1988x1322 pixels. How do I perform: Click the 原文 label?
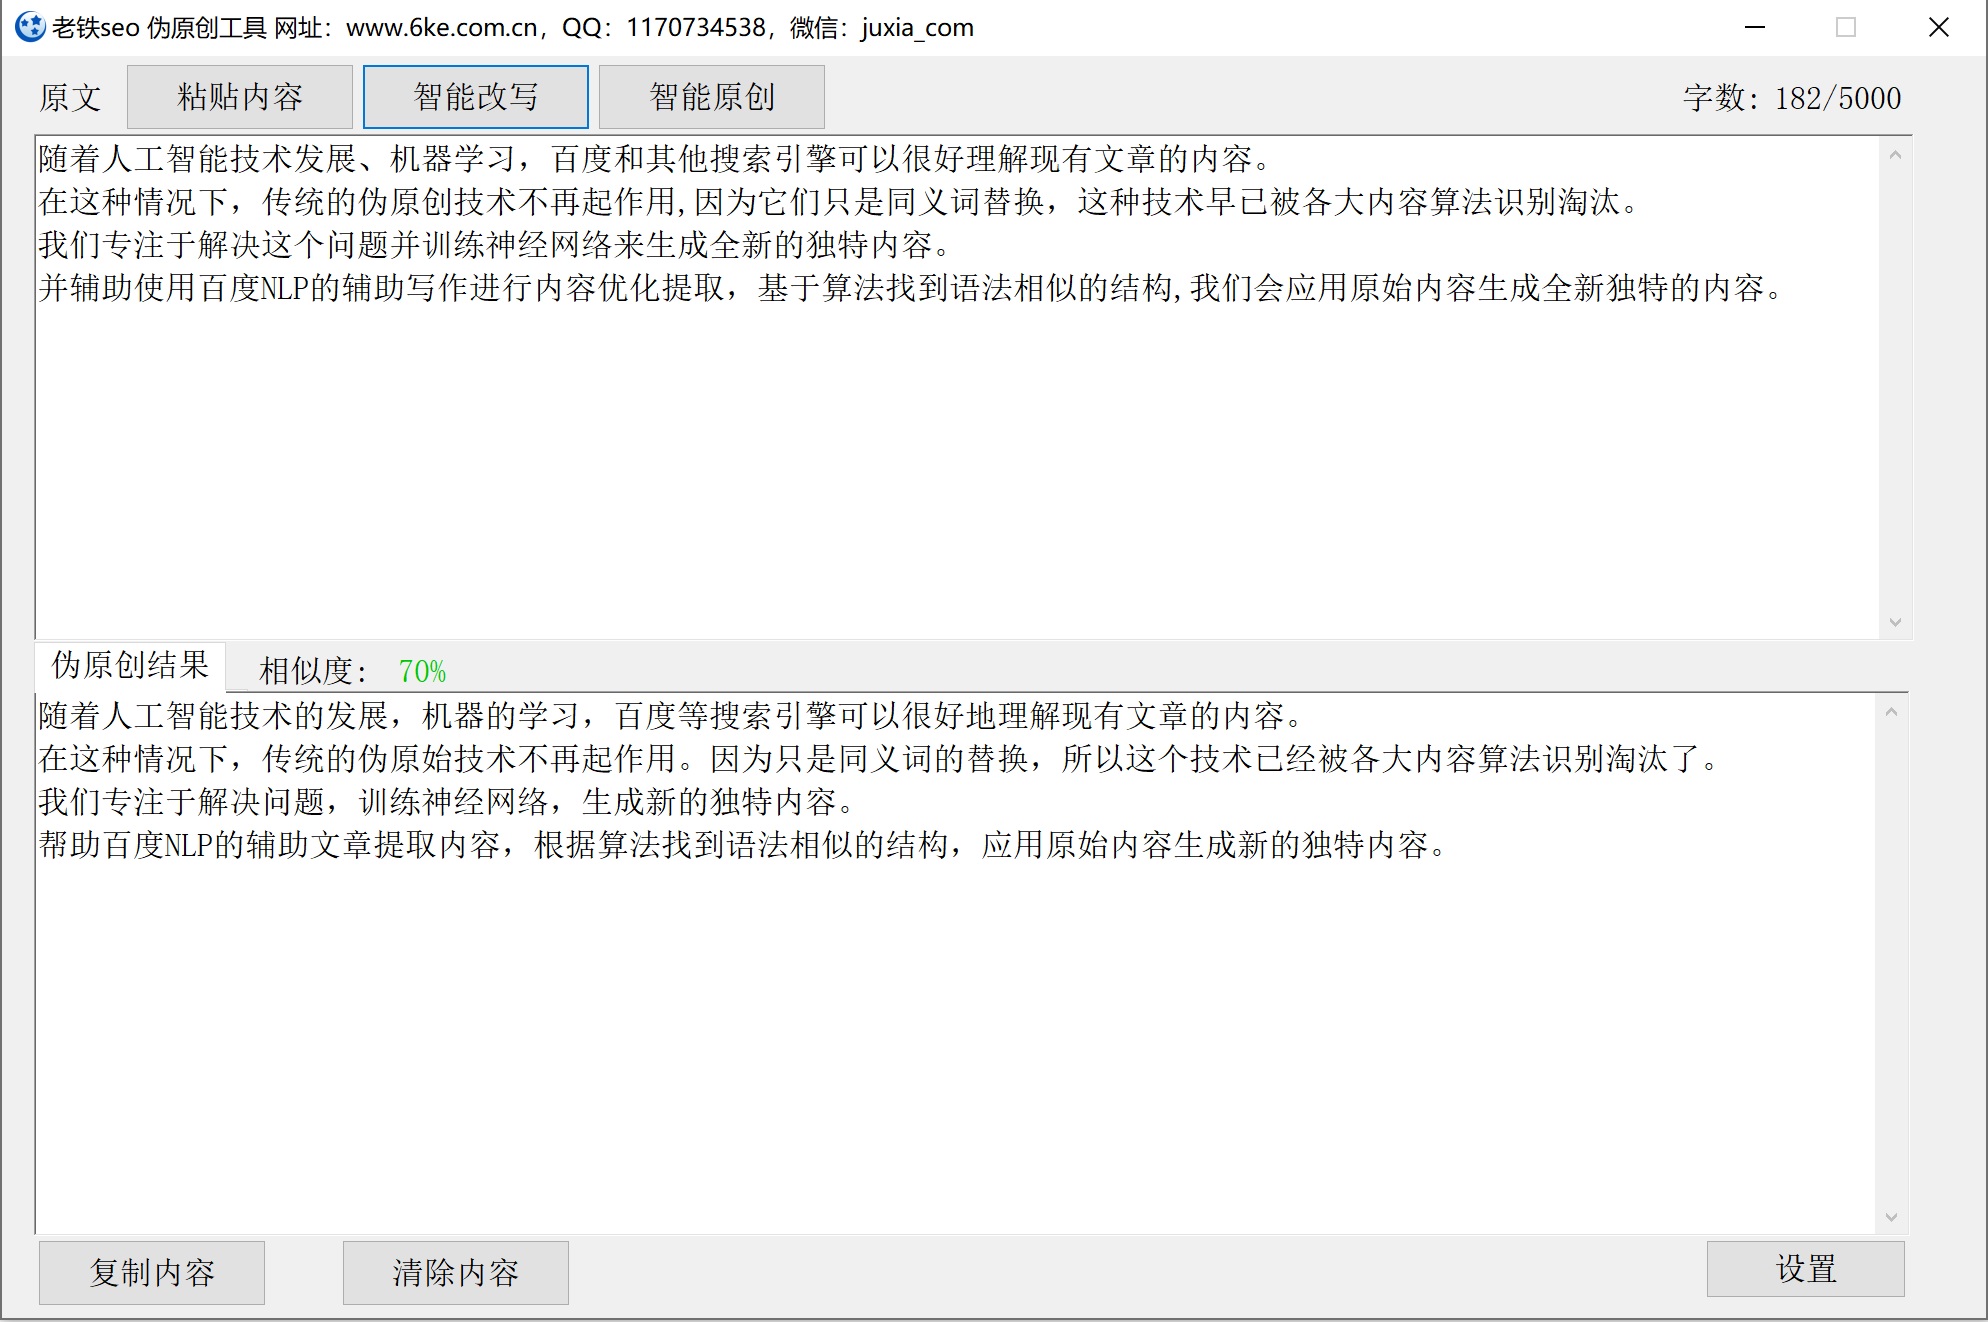click(x=70, y=98)
